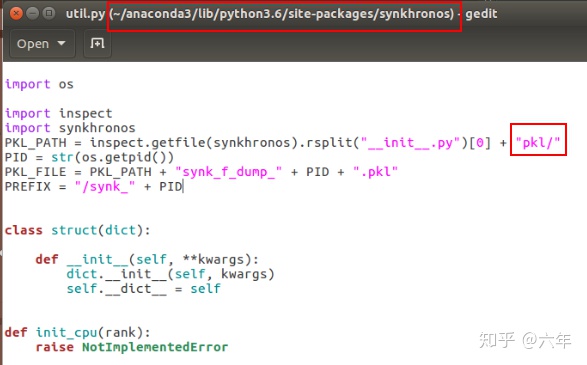This screenshot has width=587, height=365.
Task: Place cursor on PKL_PATH assignment line
Action: pos(282,143)
